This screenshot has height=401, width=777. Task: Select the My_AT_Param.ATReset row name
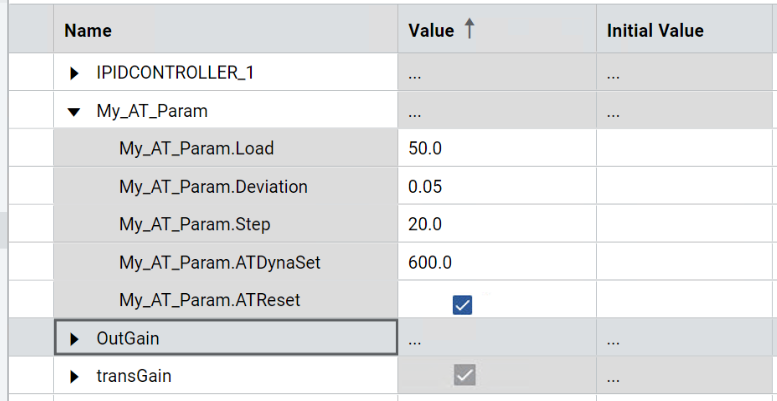pyautogui.click(x=209, y=300)
